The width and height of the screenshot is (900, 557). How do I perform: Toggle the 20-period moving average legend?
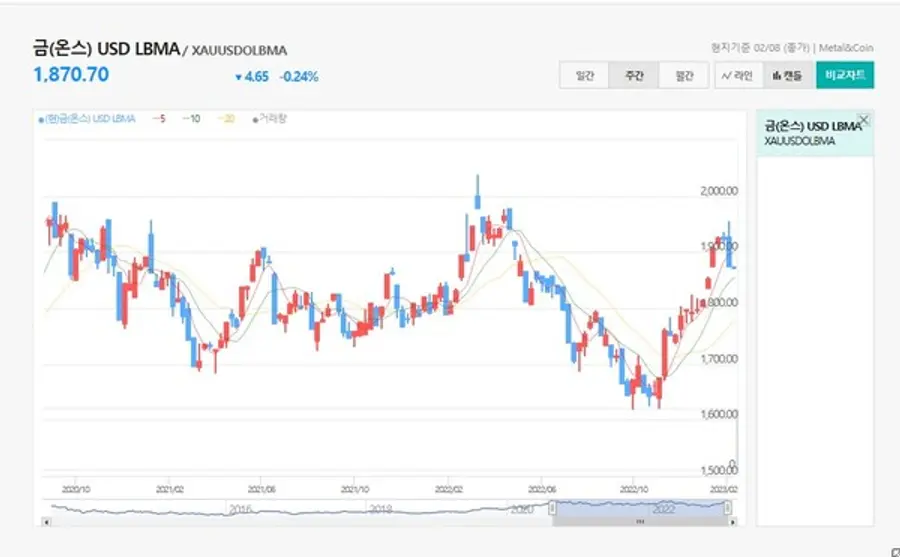click(x=224, y=118)
